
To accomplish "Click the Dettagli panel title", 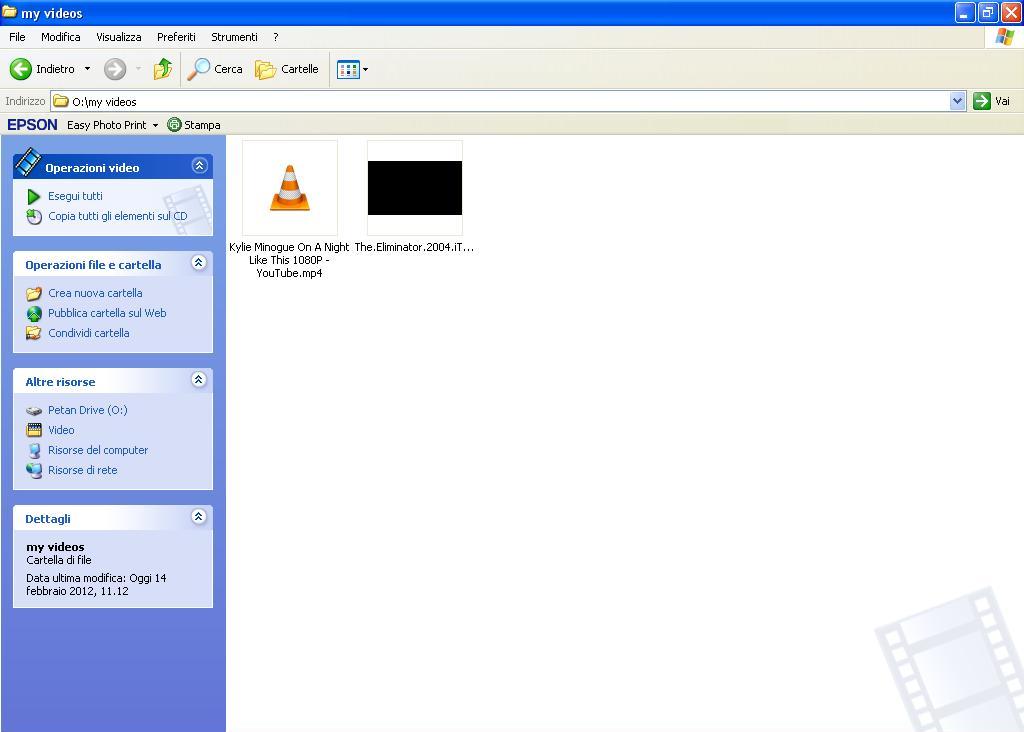I will pyautogui.click(x=48, y=519).
